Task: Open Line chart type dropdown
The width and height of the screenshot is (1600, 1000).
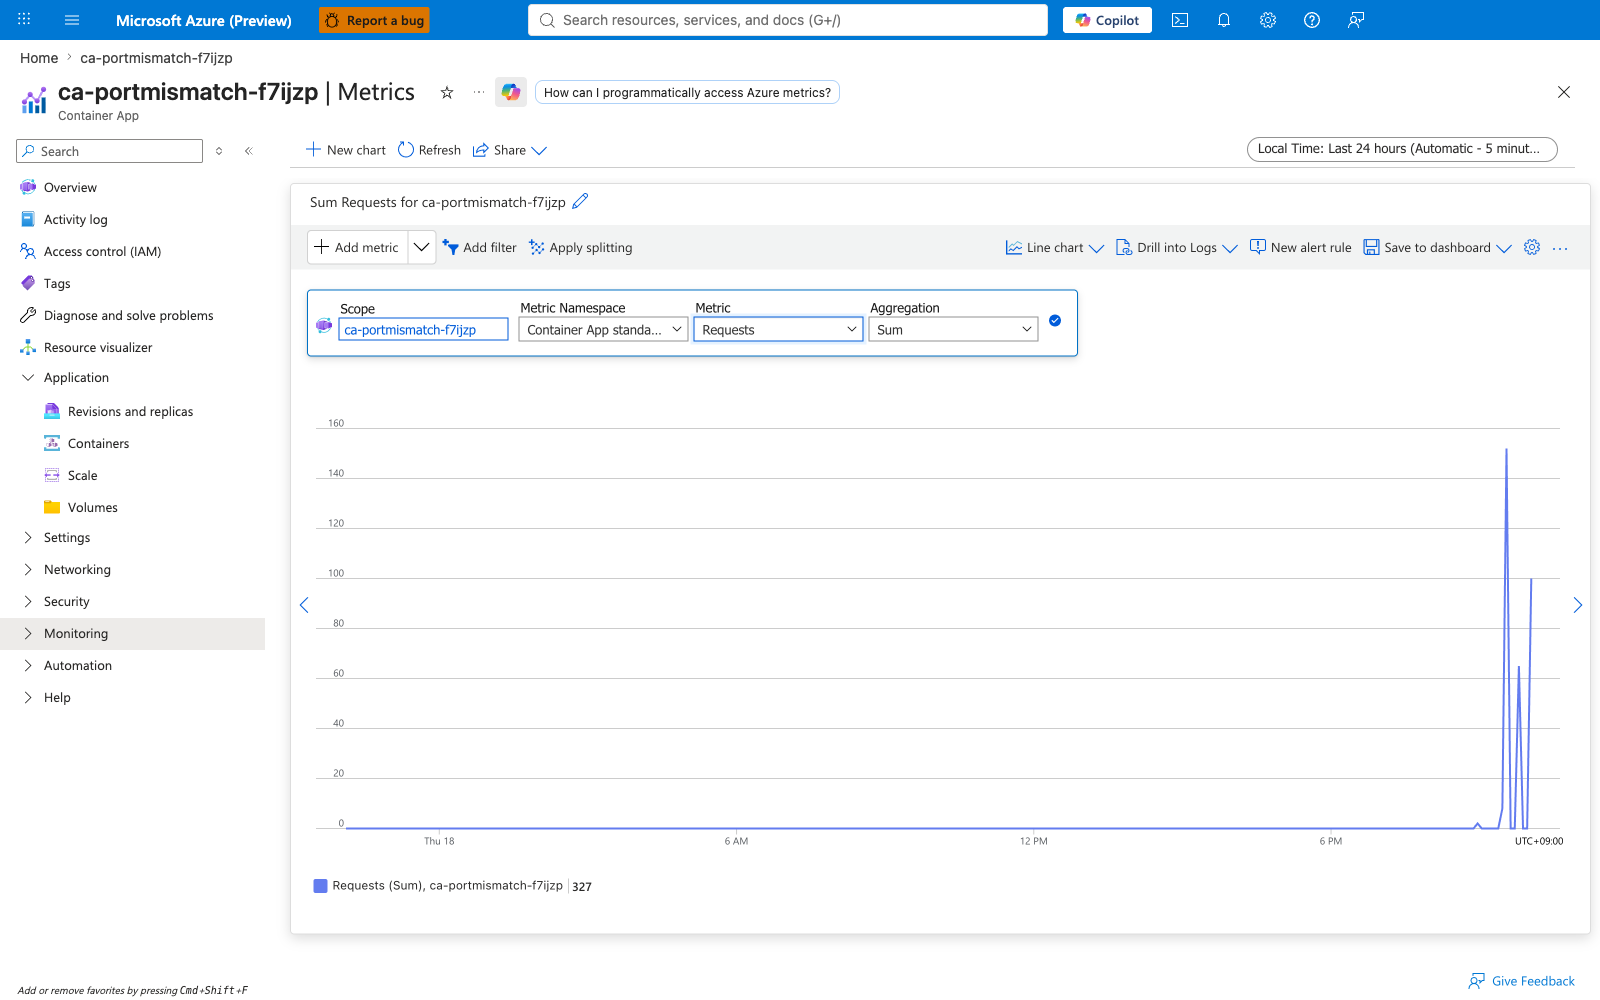Action: (1055, 247)
